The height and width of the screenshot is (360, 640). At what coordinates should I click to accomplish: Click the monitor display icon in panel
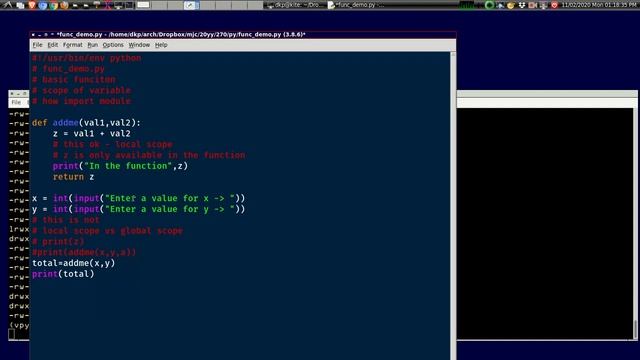tap(118, 5)
